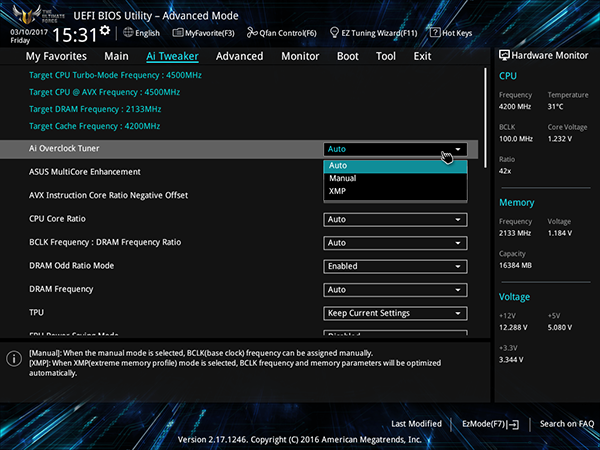
Task: Switch to the Main tab
Action: coord(116,56)
